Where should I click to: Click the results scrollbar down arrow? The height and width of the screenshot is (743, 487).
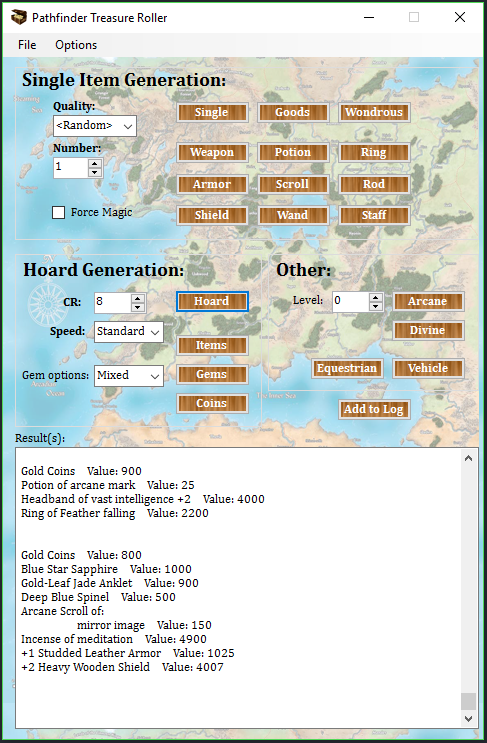469,719
